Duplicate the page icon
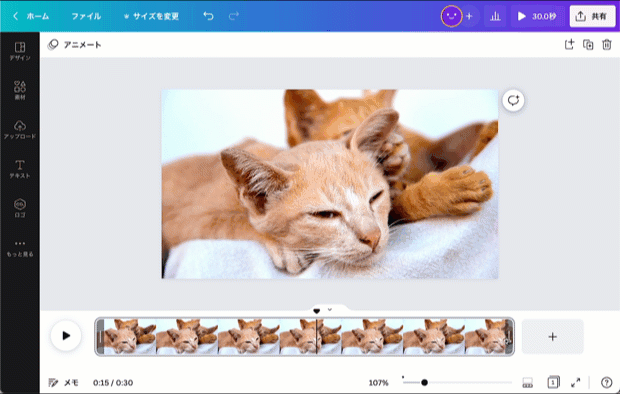 point(588,45)
